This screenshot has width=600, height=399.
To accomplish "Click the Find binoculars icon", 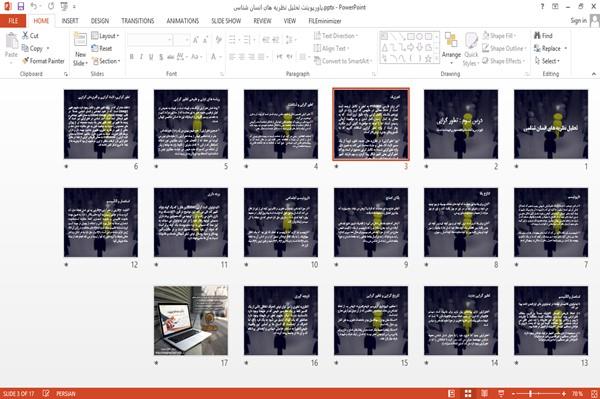I will [537, 36].
